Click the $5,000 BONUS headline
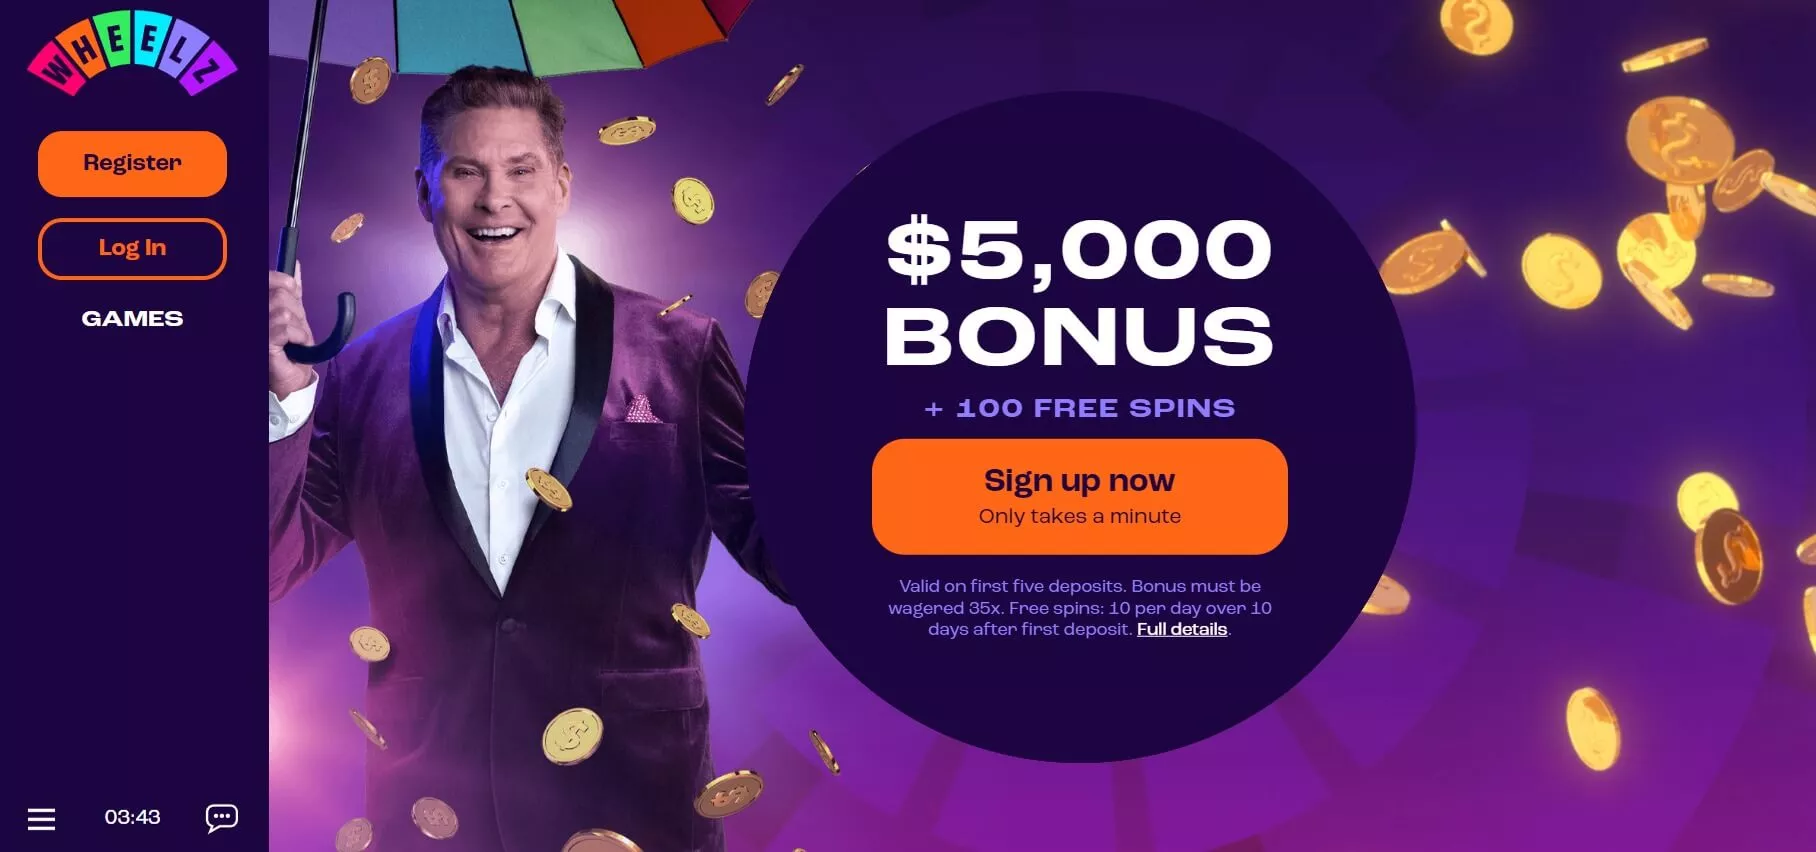The width and height of the screenshot is (1816, 852). click(x=1079, y=292)
